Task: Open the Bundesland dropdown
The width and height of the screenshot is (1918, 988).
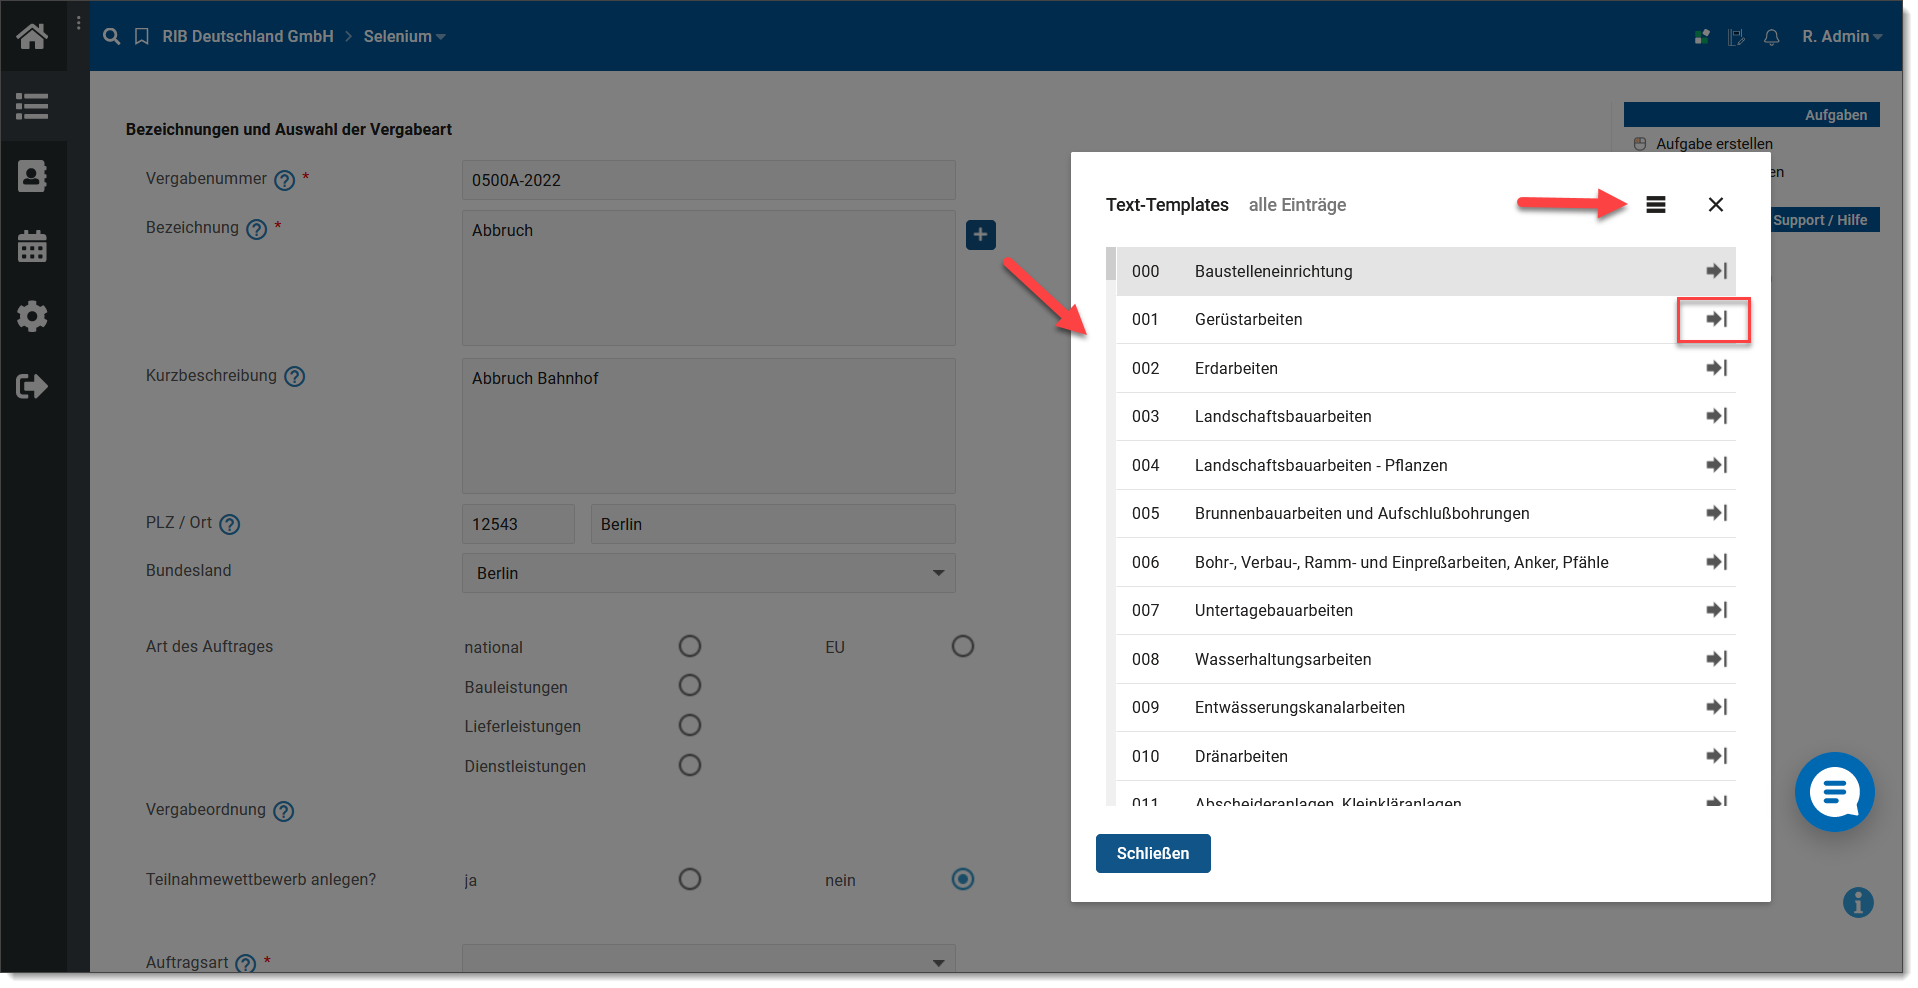Action: point(708,573)
